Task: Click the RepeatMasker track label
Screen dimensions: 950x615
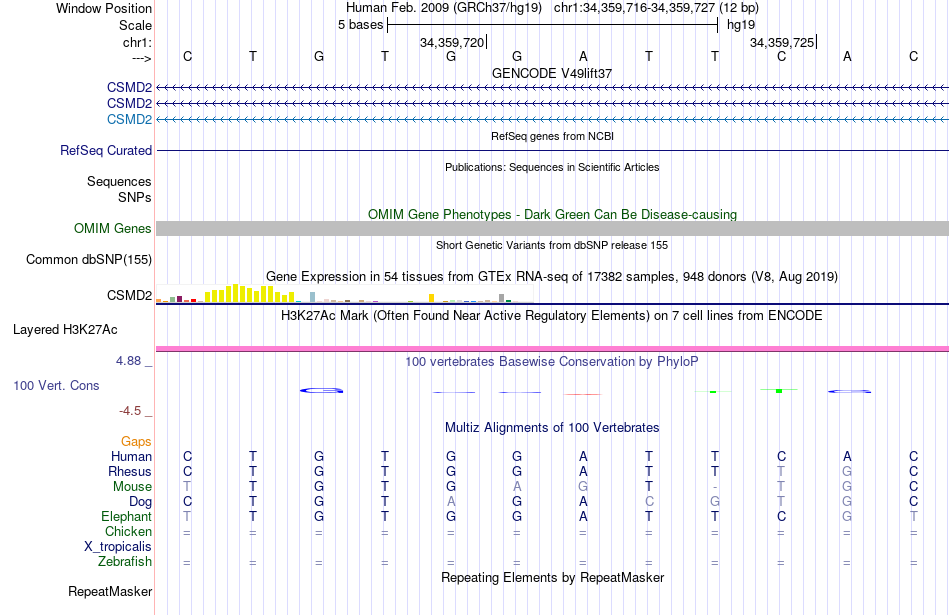Action: point(110,591)
